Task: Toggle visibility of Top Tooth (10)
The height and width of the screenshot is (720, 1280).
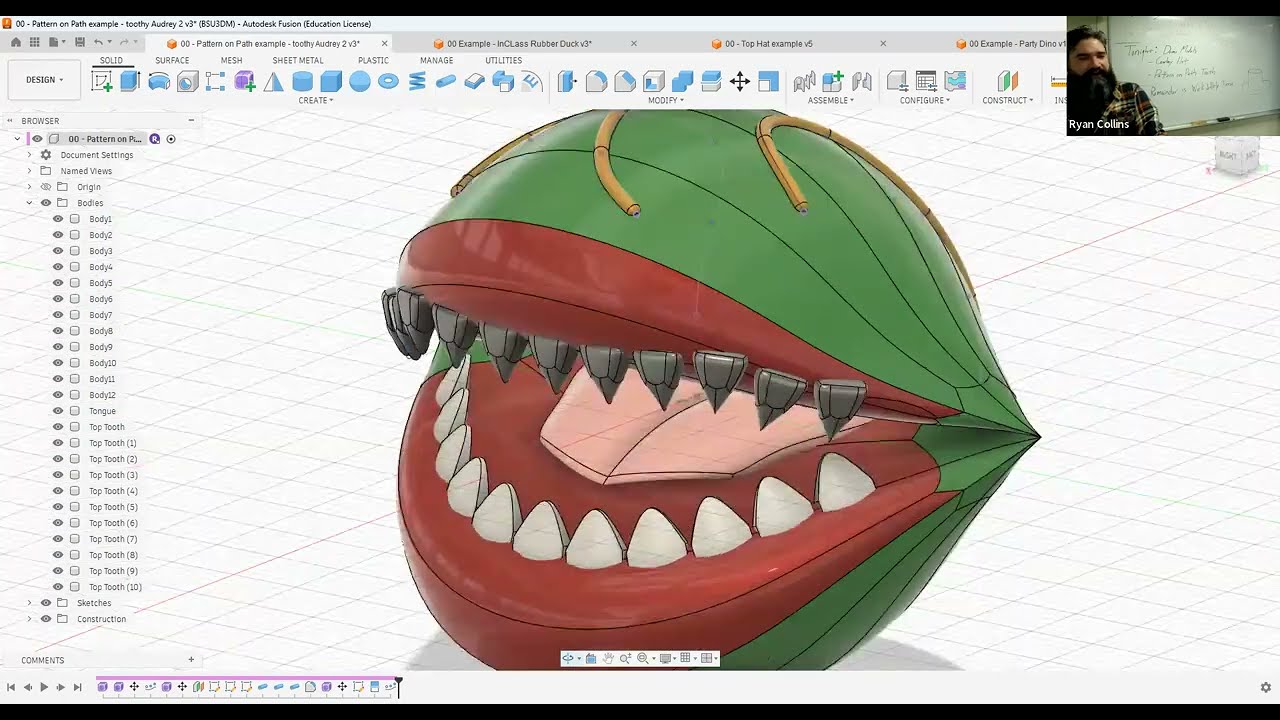Action: pyautogui.click(x=58, y=587)
